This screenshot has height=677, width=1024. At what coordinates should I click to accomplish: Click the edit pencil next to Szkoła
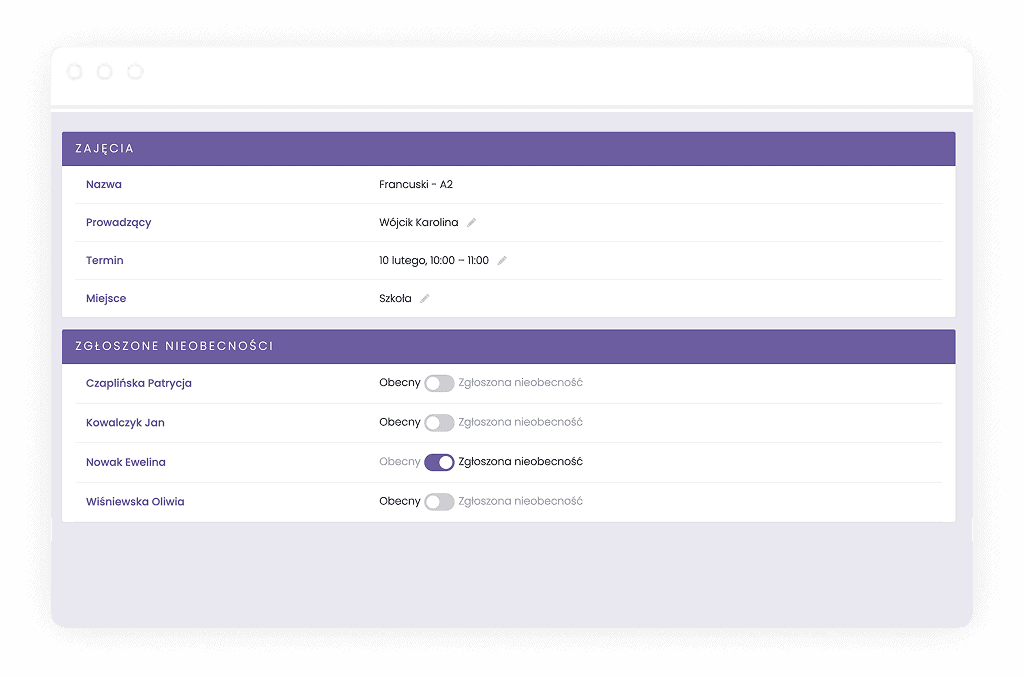[424, 299]
